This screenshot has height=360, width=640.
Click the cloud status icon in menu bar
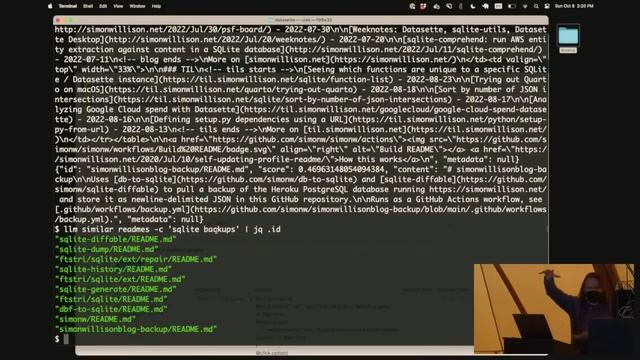pyautogui.click(x=436, y=6)
